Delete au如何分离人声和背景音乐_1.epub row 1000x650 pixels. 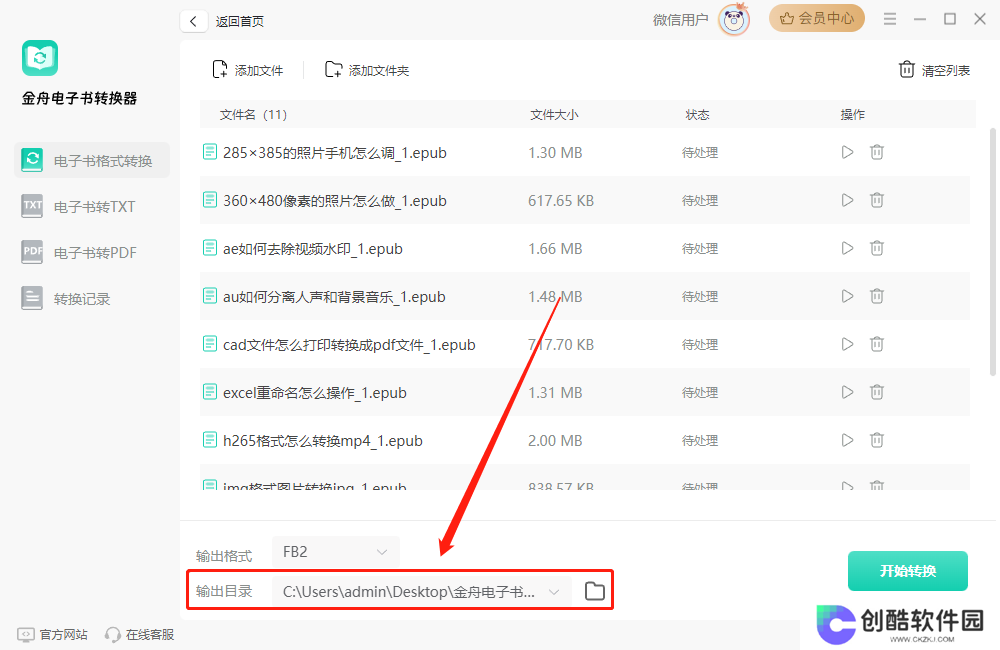tap(877, 295)
